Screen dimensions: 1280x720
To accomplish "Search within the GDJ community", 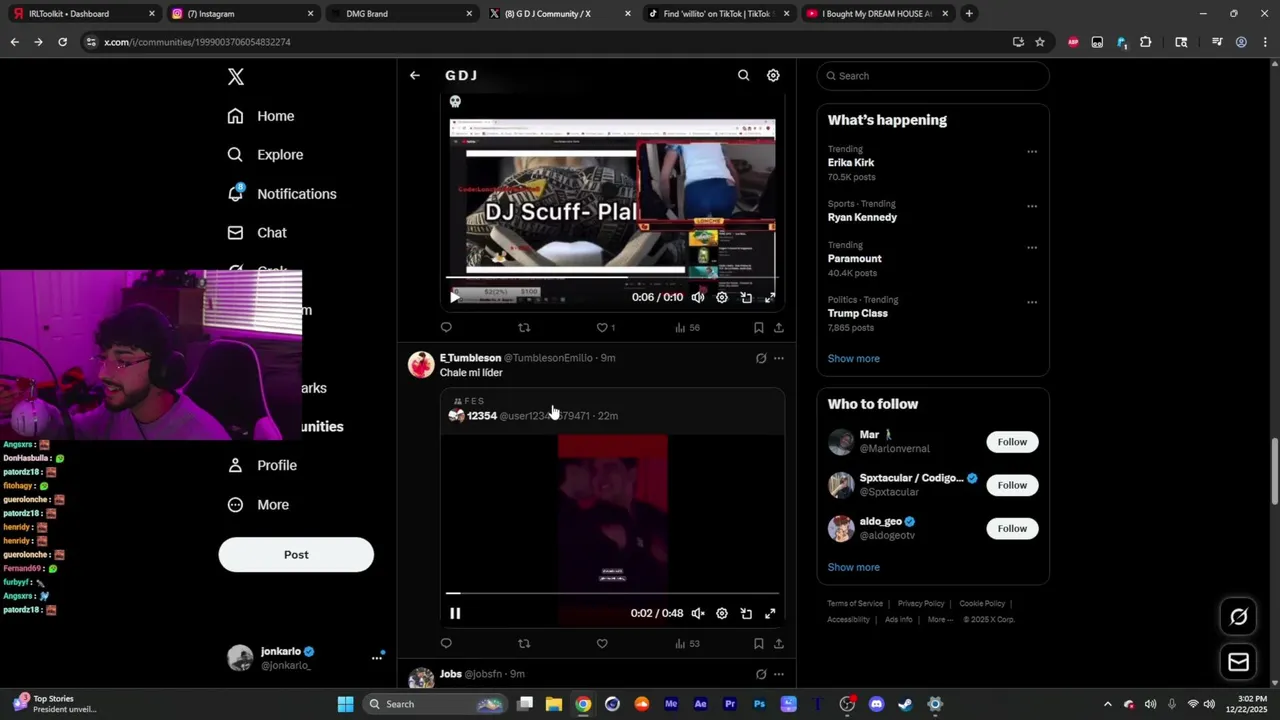I will pos(743,75).
